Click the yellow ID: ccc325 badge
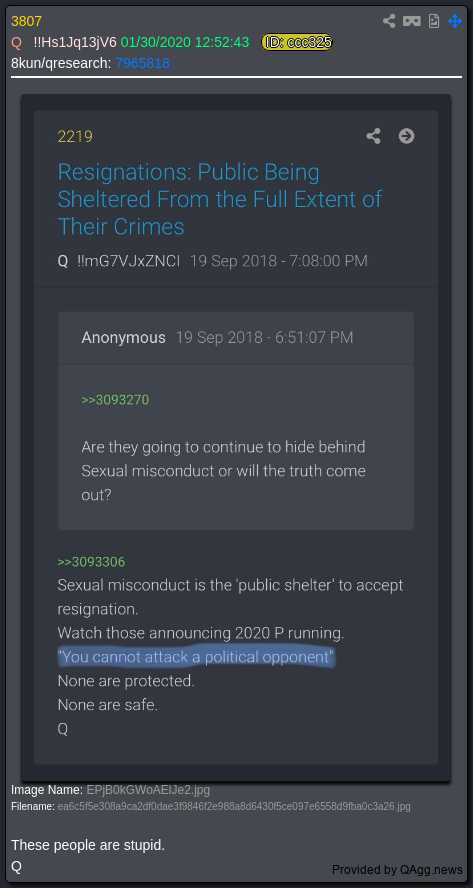The width and height of the screenshot is (473, 888). tap(297, 42)
